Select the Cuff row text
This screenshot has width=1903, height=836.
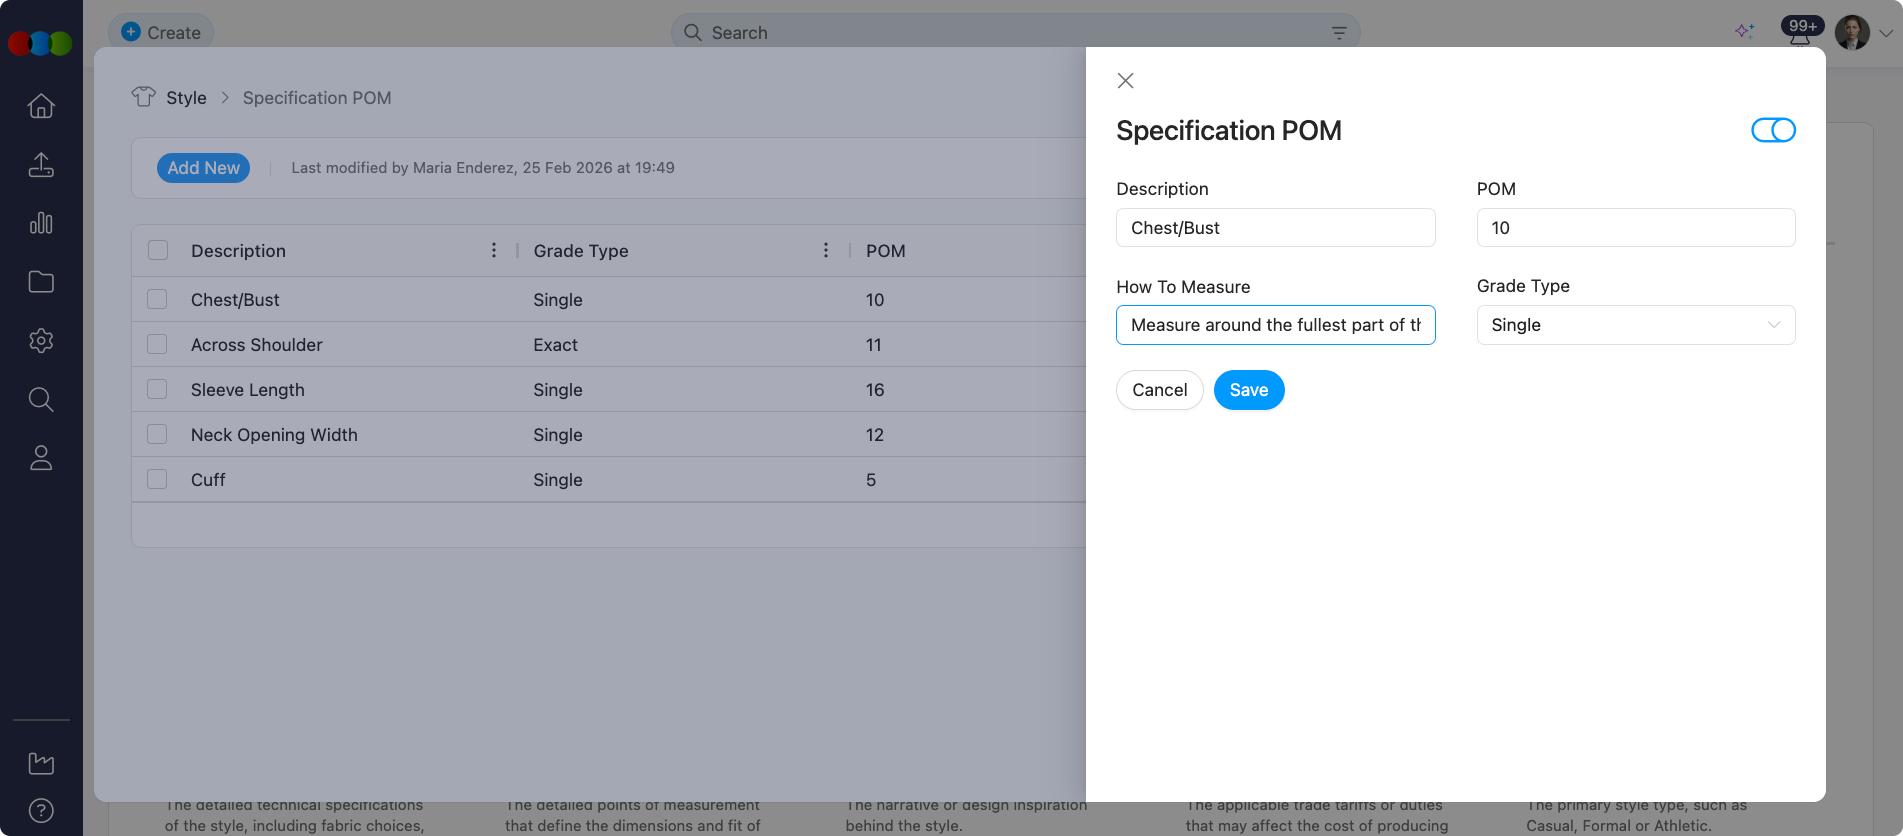click(x=208, y=480)
